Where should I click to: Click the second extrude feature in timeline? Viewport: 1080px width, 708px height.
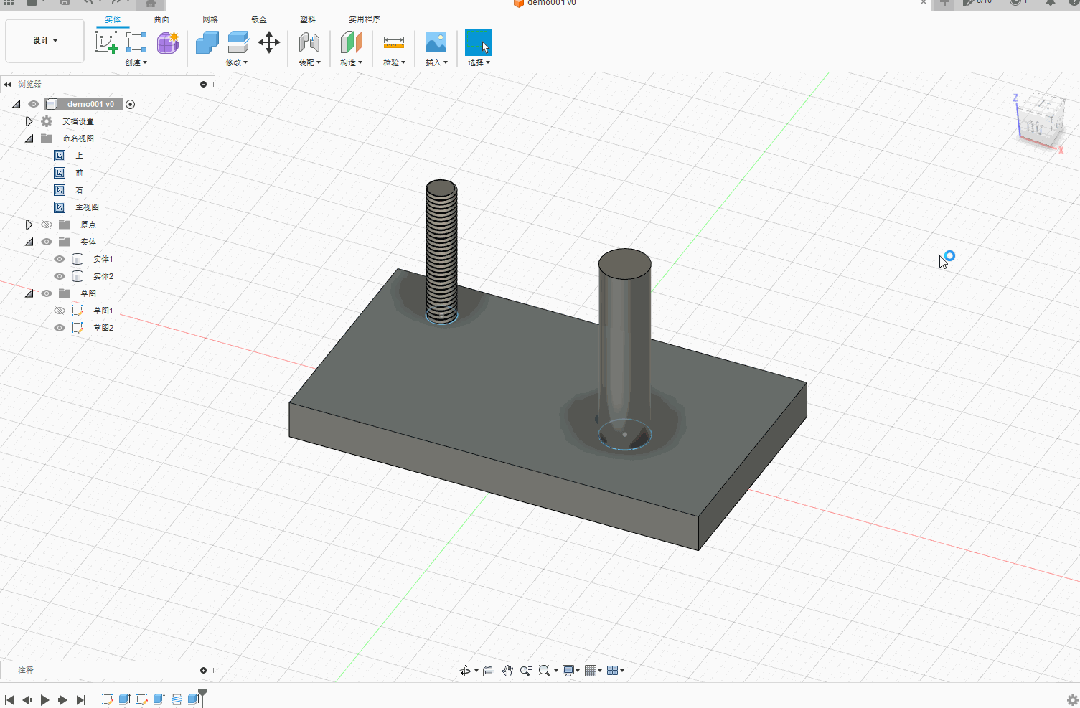coord(159,699)
